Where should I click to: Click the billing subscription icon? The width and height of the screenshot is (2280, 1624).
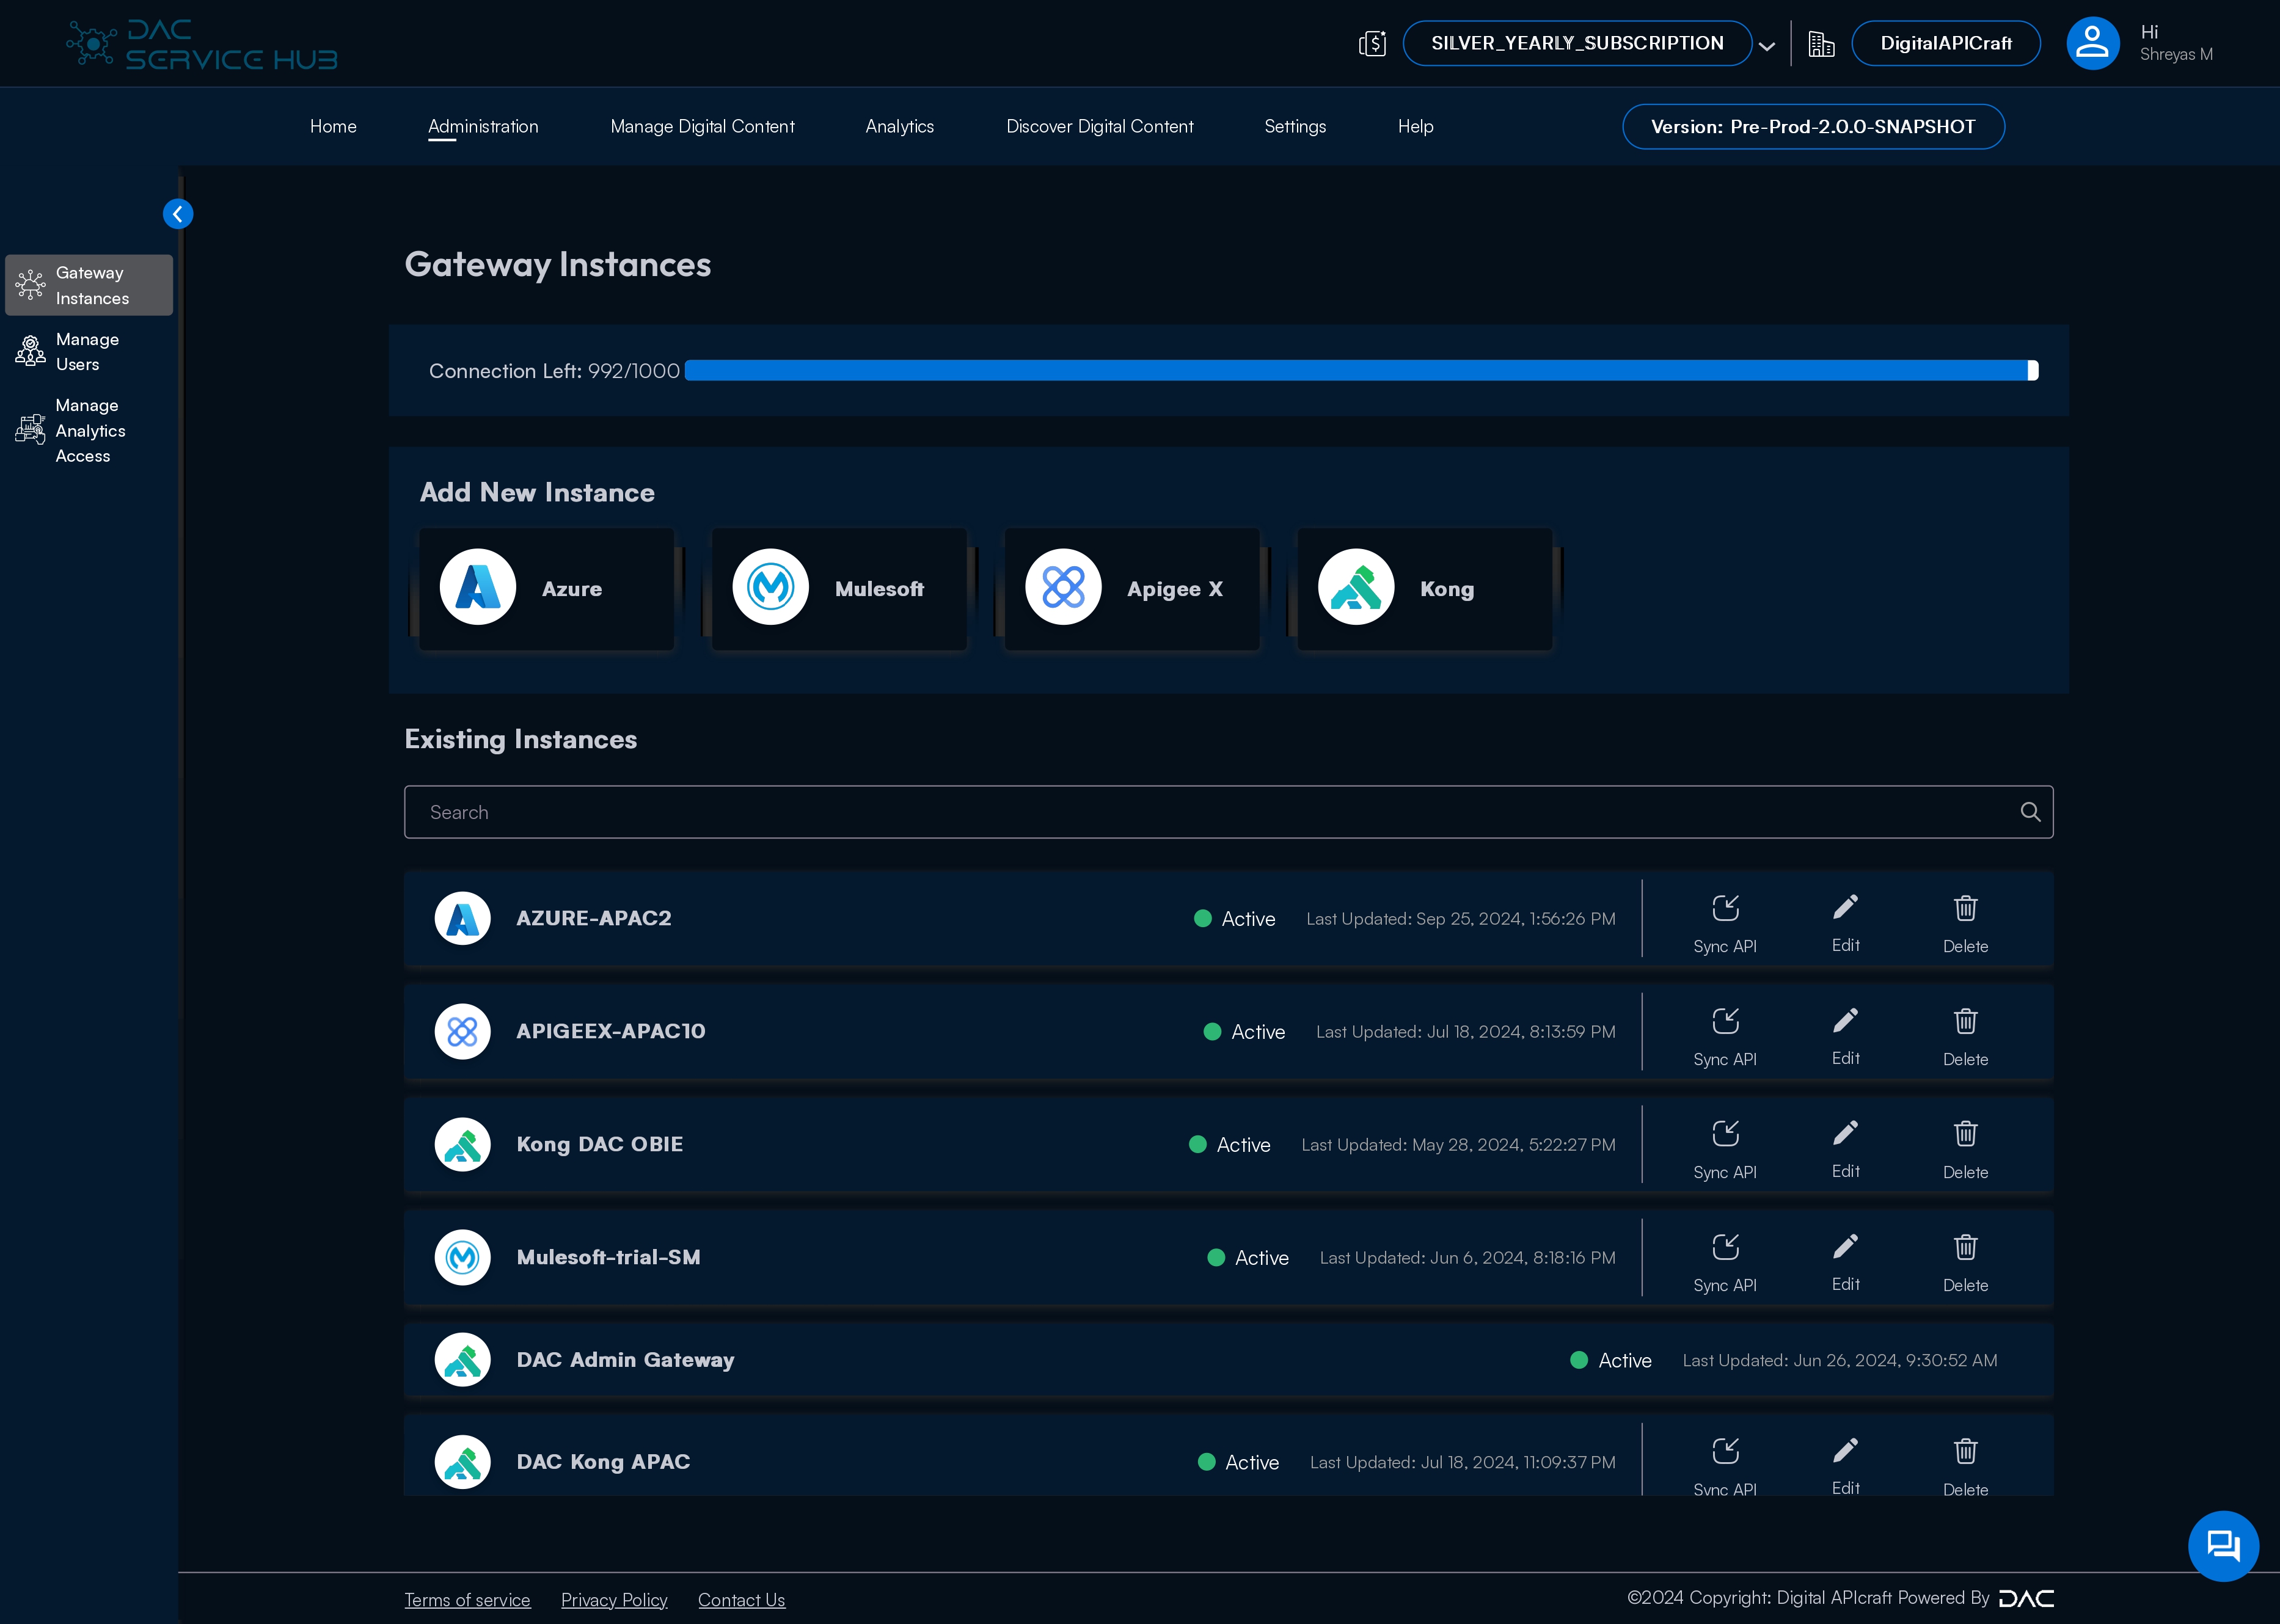pos(1372,44)
